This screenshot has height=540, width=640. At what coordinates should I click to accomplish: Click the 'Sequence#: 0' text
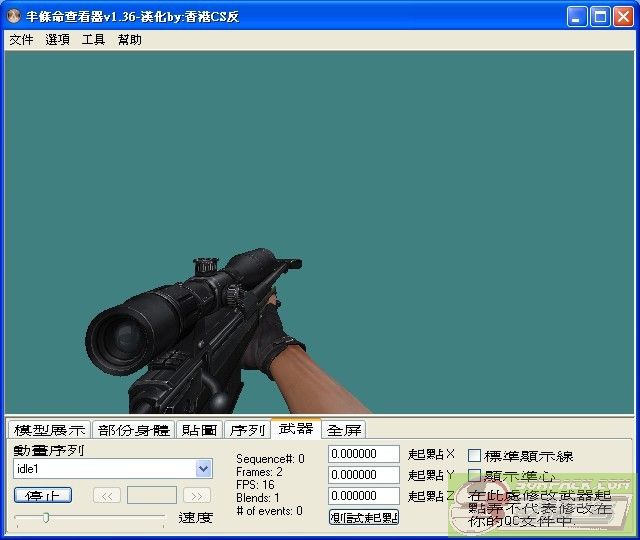tap(270, 459)
